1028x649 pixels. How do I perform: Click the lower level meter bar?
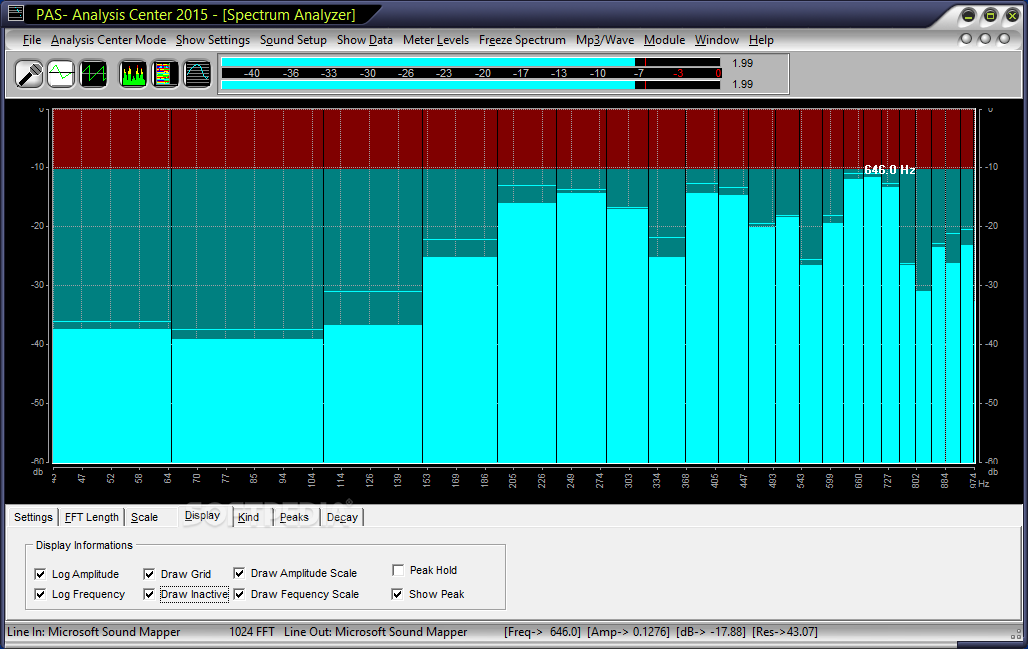pos(471,85)
